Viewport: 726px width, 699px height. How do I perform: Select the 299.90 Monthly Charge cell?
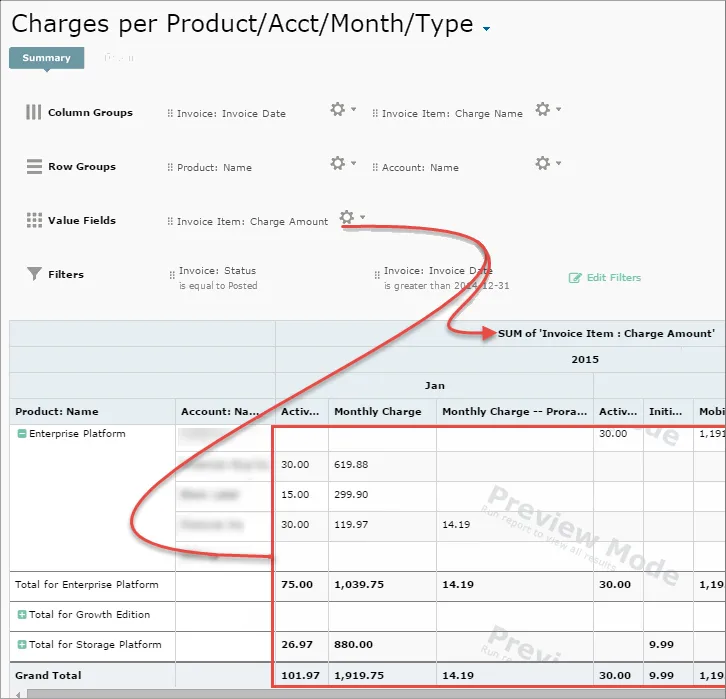pos(382,495)
